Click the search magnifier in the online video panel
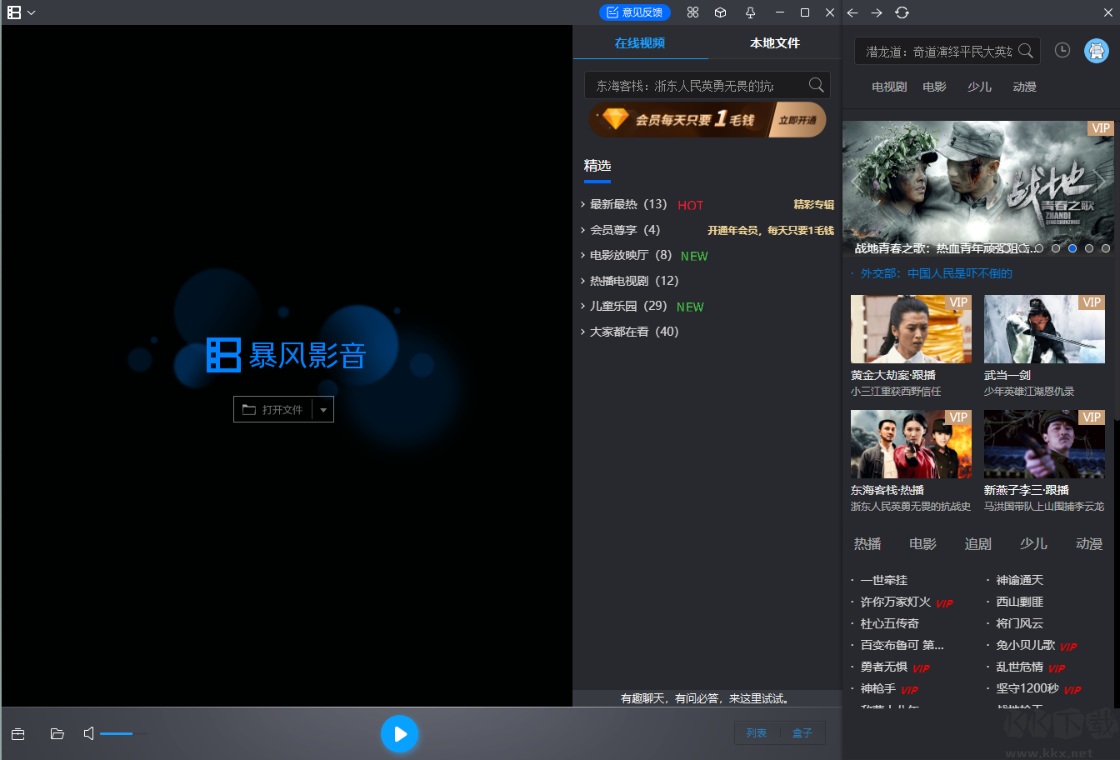The image size is (1120, 760). tap(817, 85)
